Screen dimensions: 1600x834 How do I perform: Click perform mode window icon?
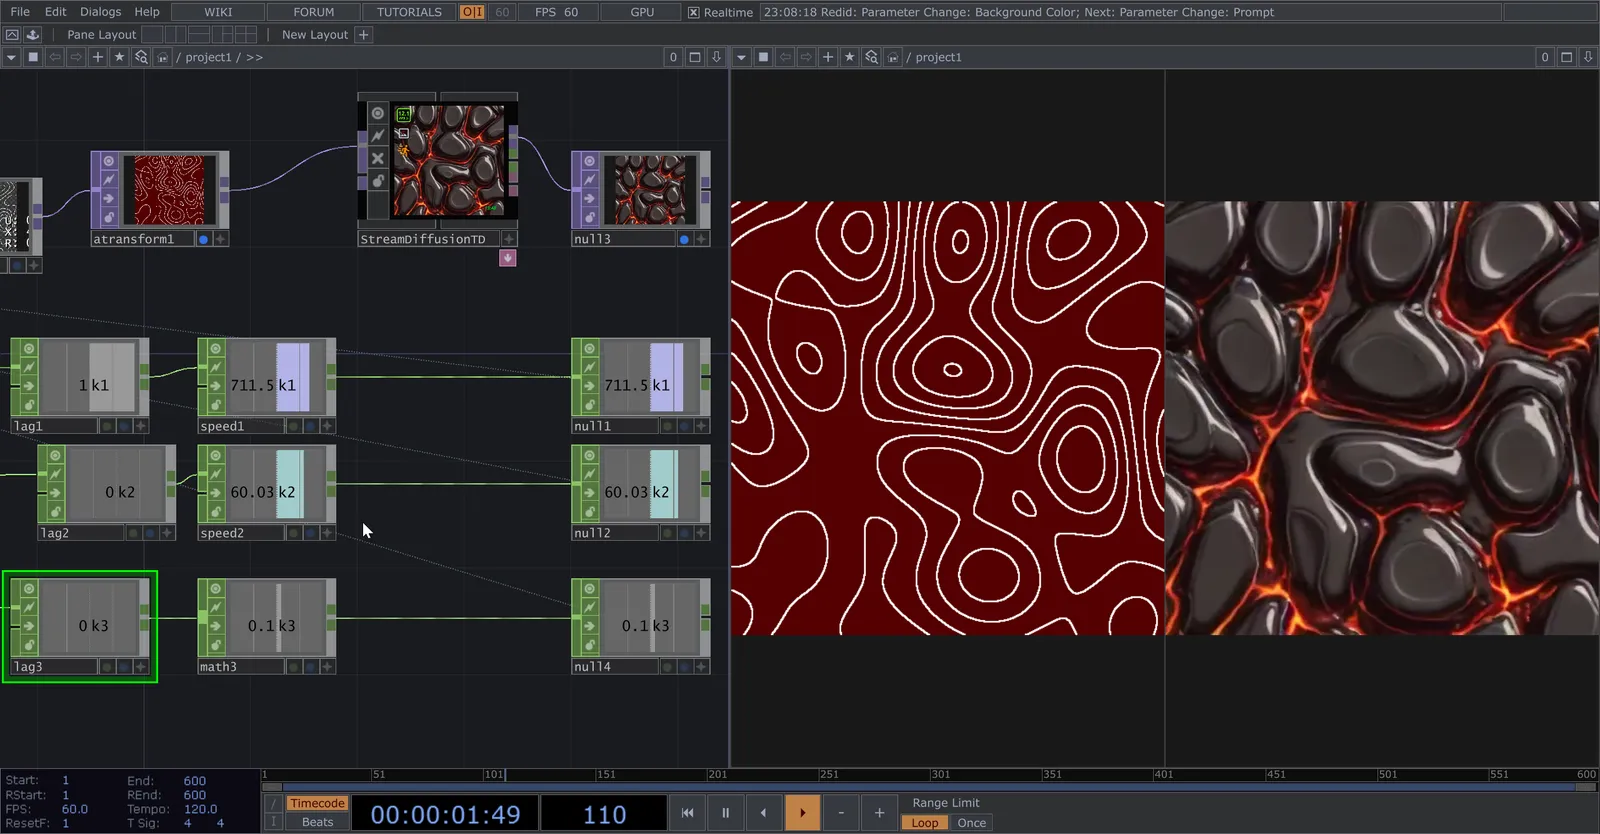(12, 34)
